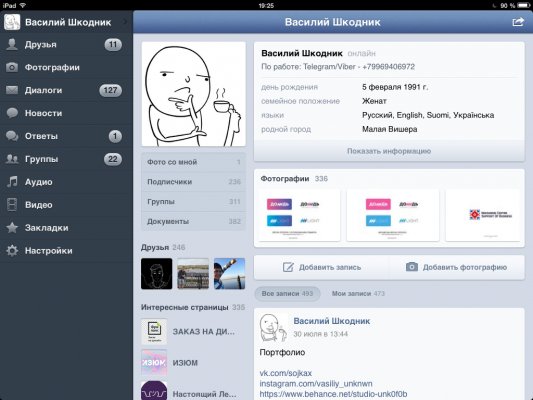Tap the Добавить фотографию camera icon
The image size is (533, 400).
click(x=412, y=267)
